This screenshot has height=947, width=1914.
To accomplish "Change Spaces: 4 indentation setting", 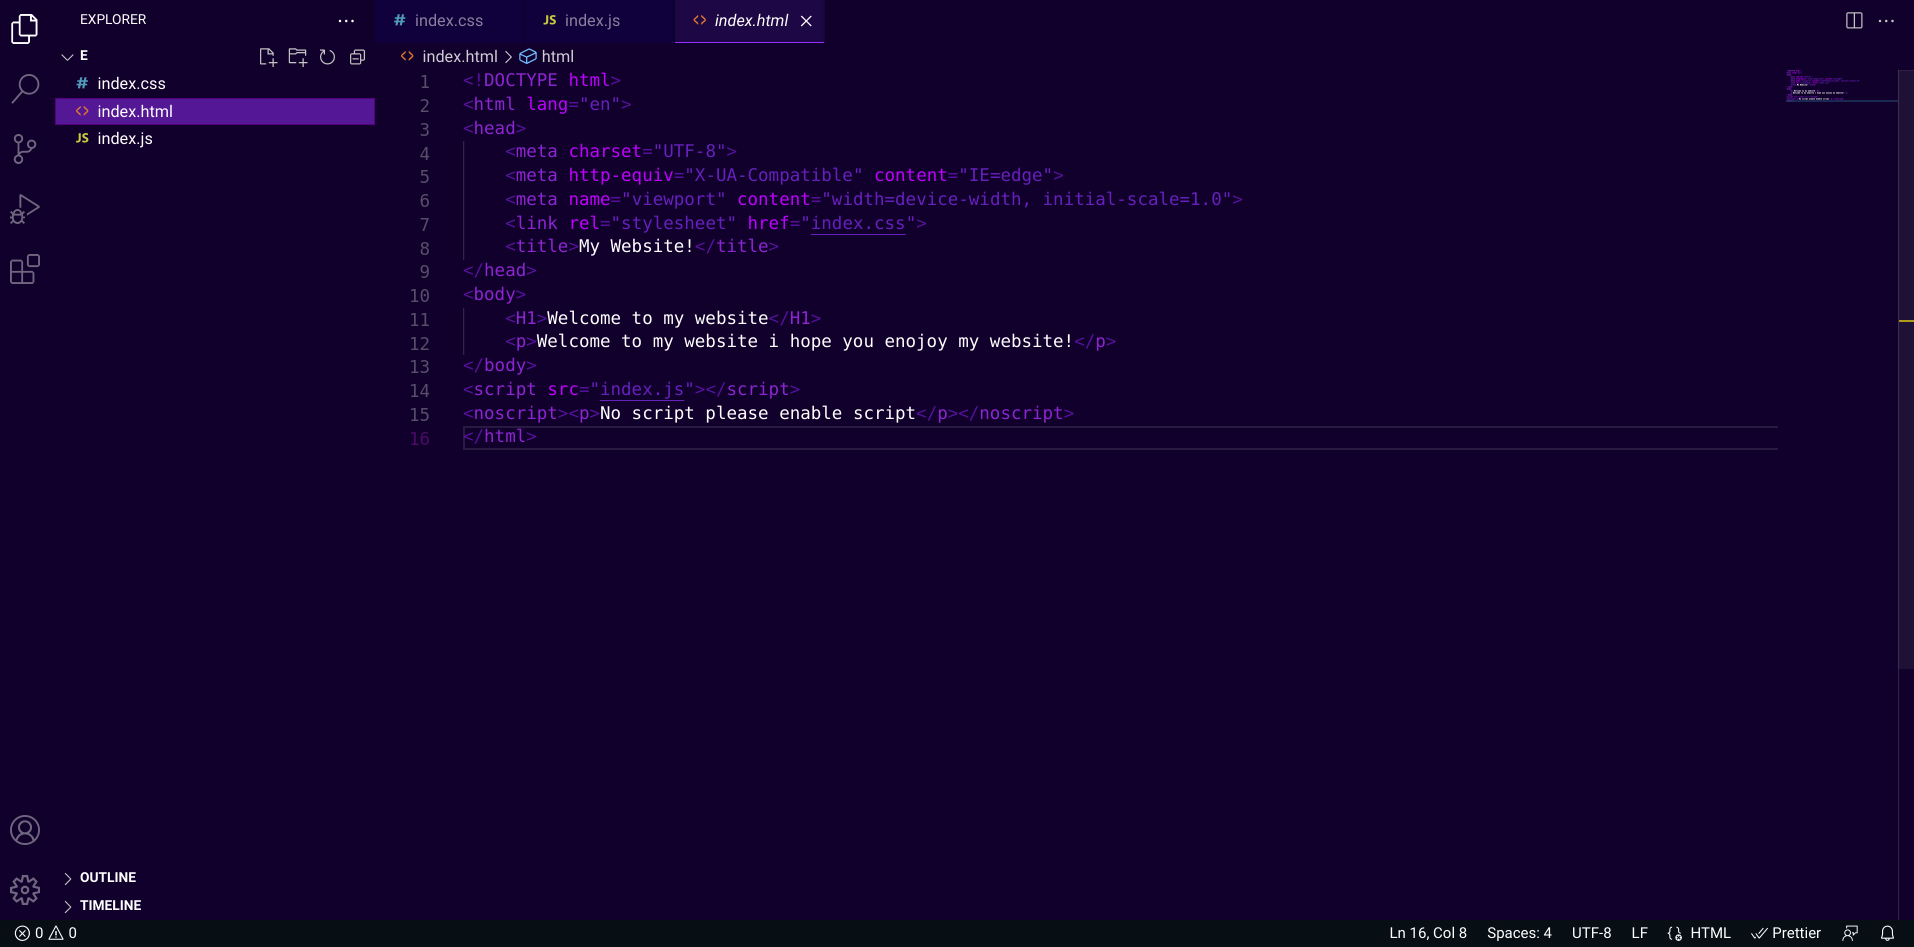I will pos(1519,933).
